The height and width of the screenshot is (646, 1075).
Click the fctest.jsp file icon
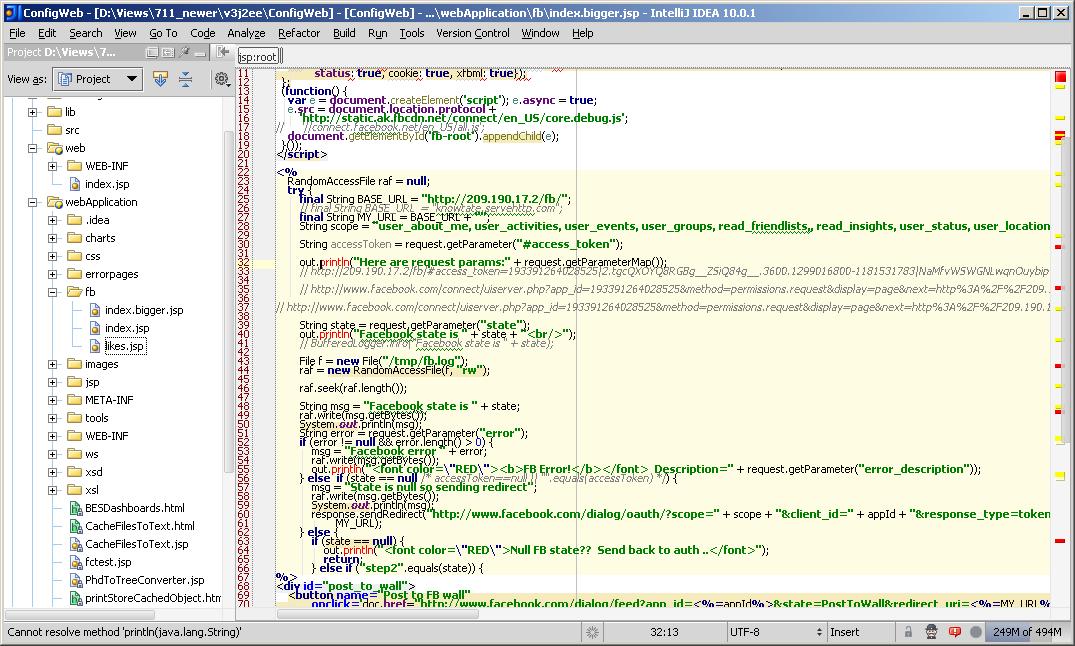[75, 562]
